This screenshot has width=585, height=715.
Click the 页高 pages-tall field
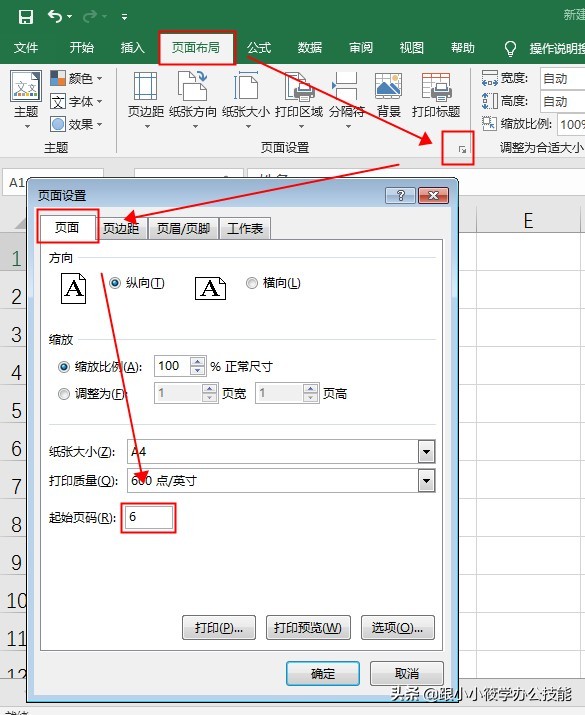pos(280,393)
